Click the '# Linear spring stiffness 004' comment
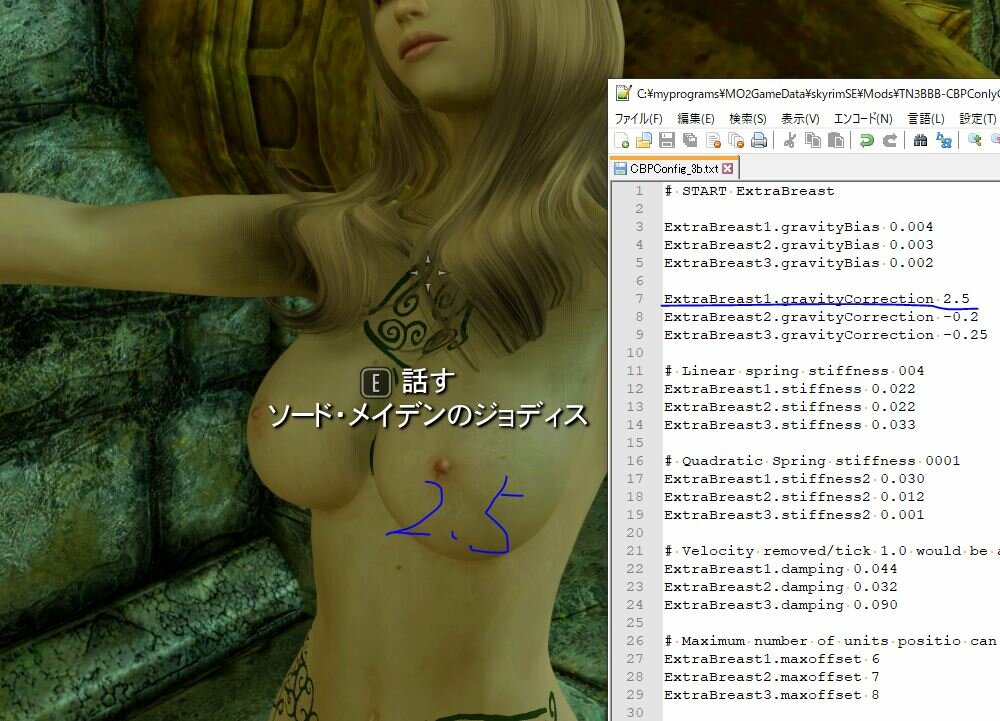 793,371
